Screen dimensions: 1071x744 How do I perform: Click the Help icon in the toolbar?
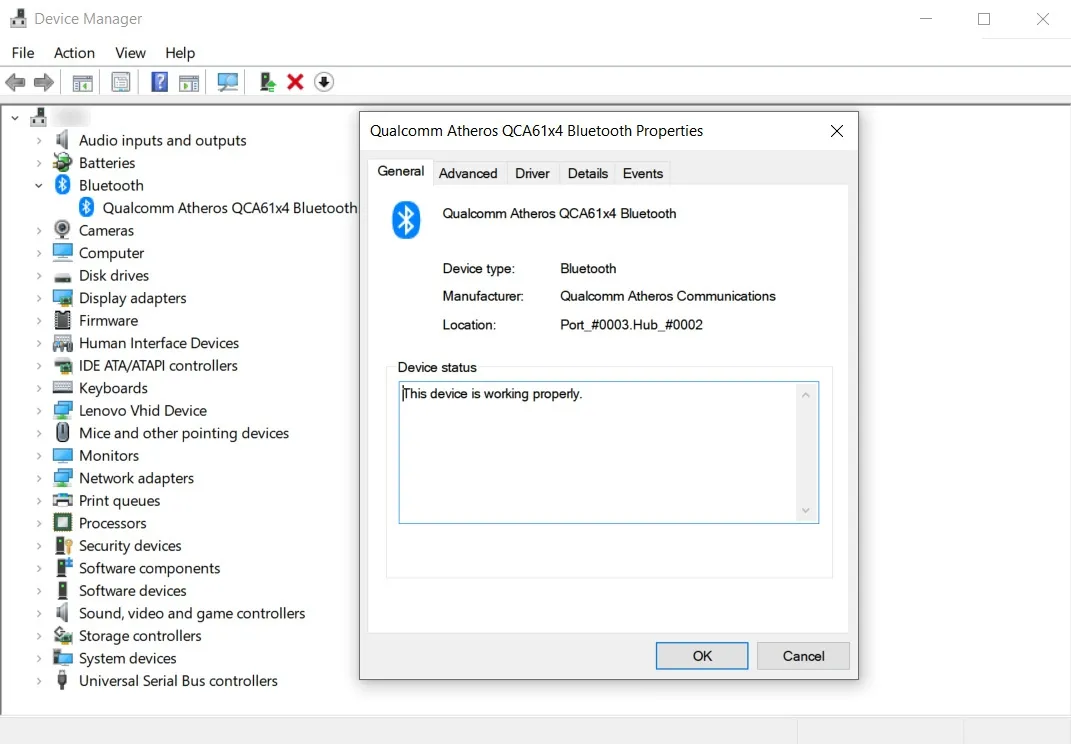coord(159,82)
